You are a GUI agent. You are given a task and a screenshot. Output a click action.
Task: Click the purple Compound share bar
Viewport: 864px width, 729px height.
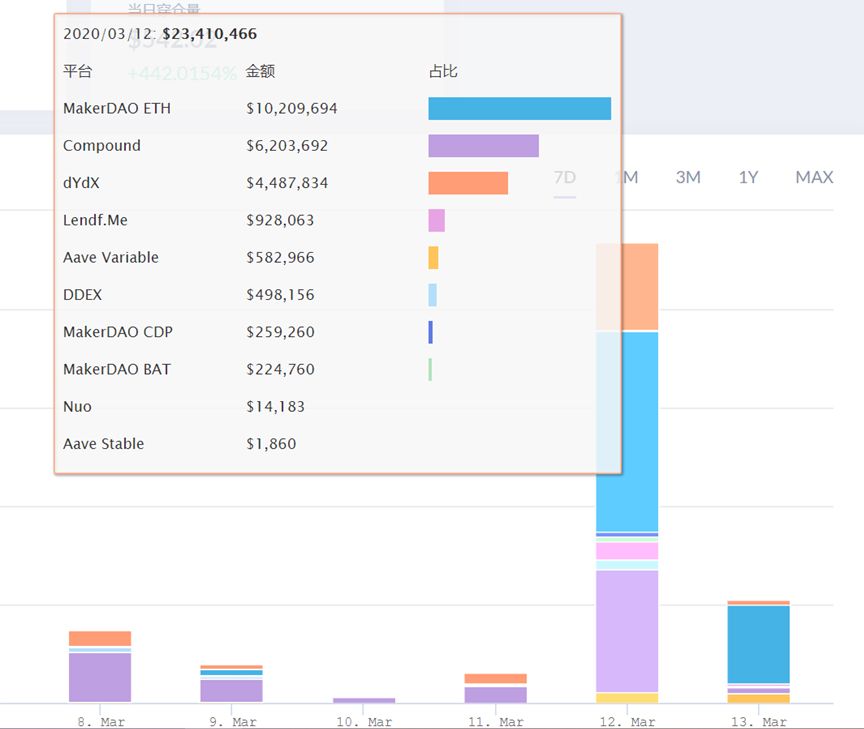[483, 146]
